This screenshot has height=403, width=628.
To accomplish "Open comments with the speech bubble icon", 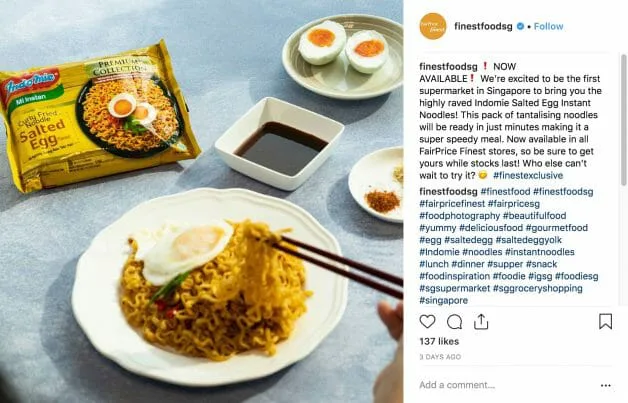I will click(454, 322).
